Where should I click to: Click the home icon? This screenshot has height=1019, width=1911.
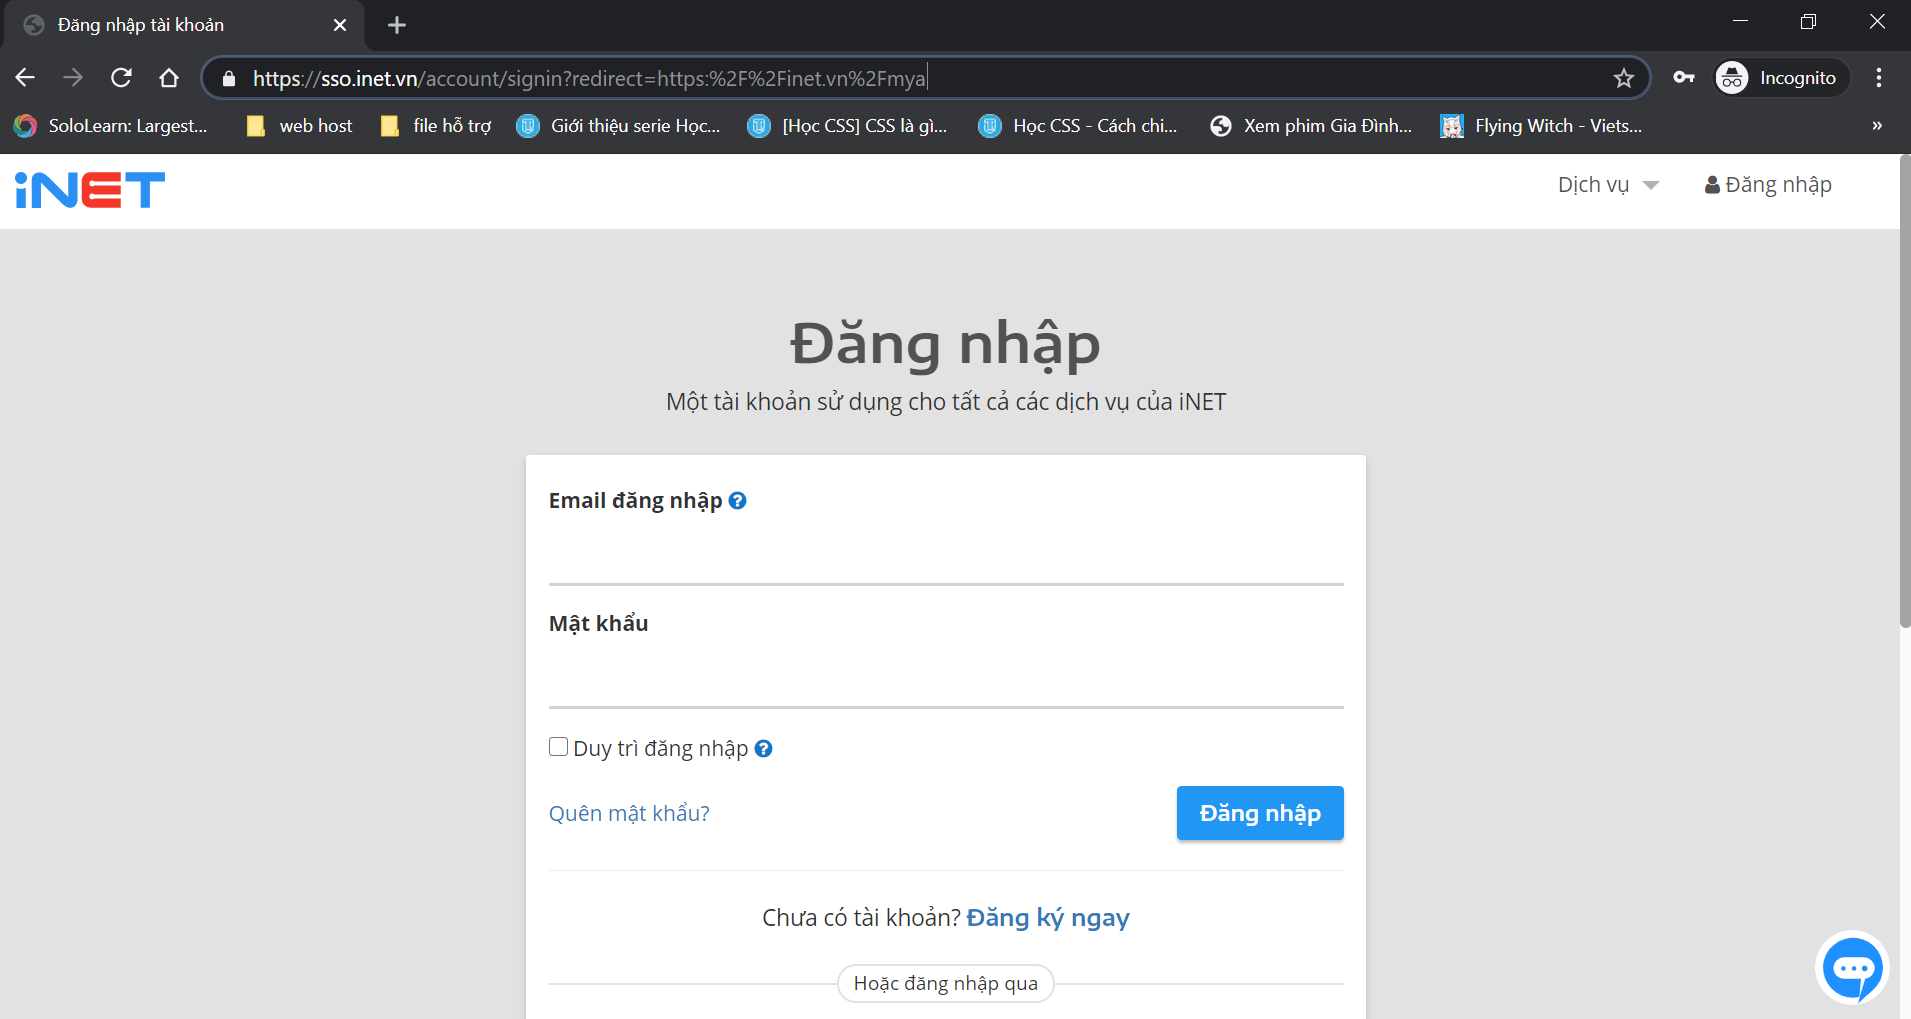(168, 77)
